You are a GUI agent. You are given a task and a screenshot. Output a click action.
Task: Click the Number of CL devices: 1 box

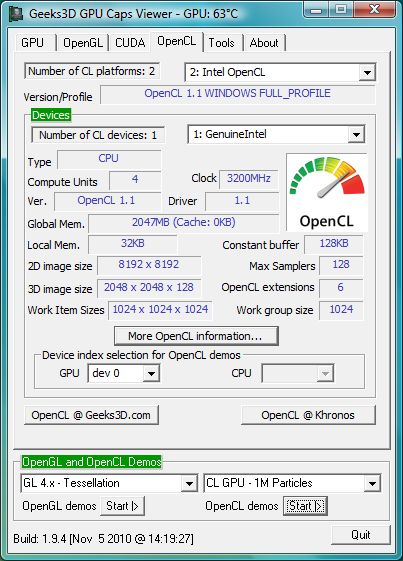pyautogui.click(x=98, y=135)
